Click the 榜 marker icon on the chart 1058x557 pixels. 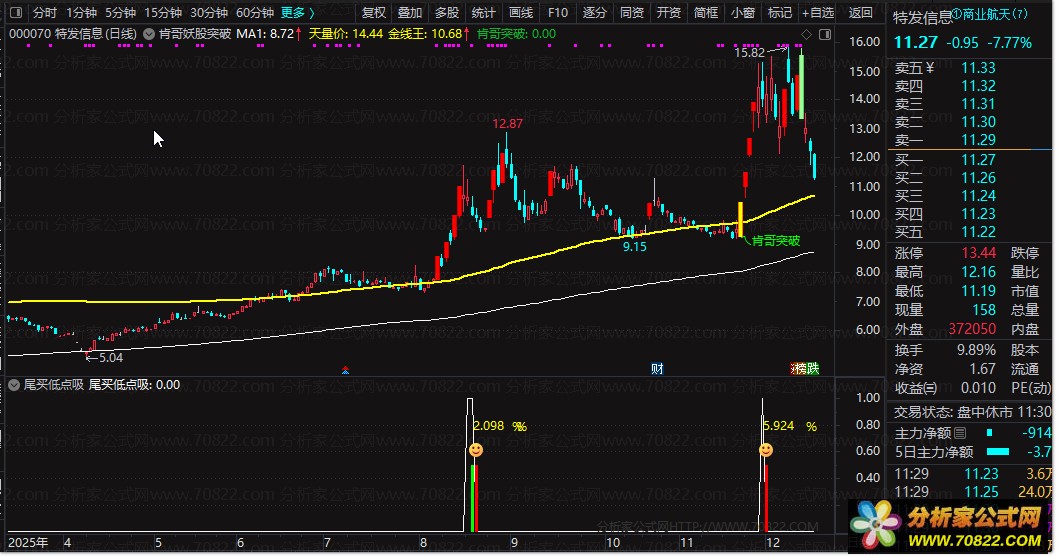(x=799, y=368)
